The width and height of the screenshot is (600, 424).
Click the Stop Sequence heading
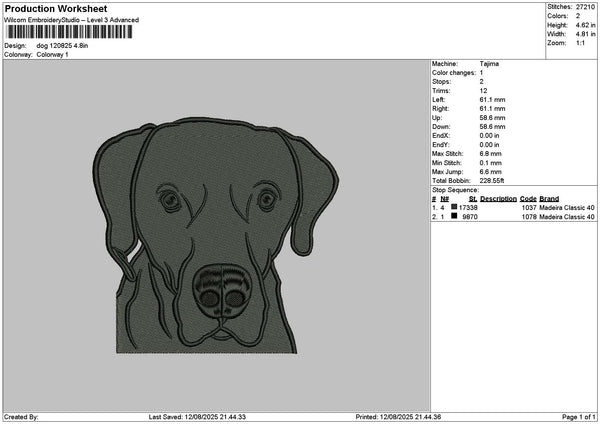455,188
